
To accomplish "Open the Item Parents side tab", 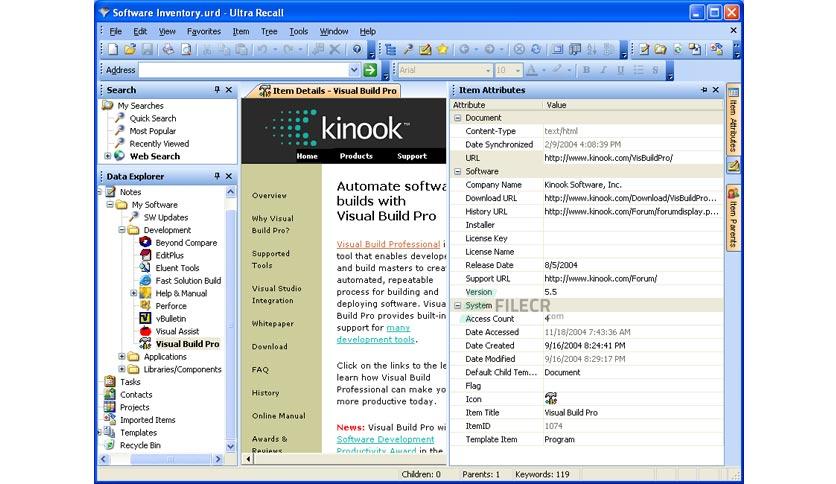I will click(733, 217).
